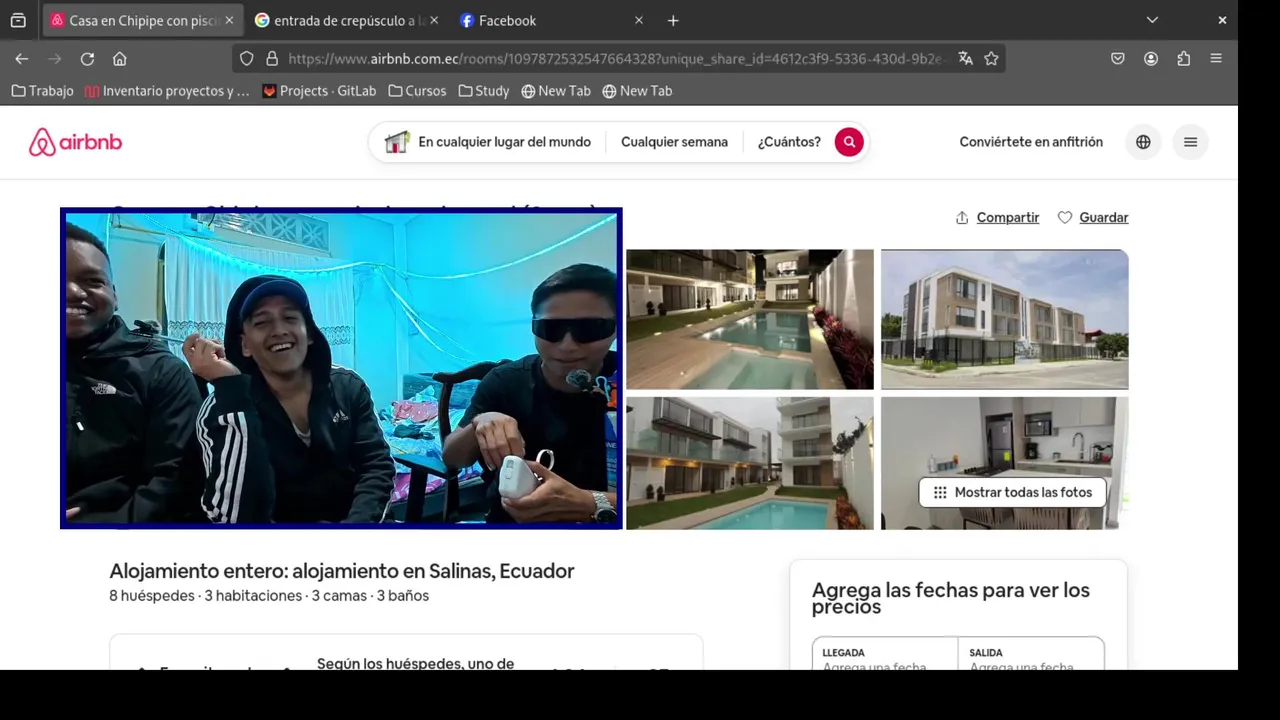Open the Projects · GitLab bookmark
The width and height of the screenshot is (1280, 720).
319,91
